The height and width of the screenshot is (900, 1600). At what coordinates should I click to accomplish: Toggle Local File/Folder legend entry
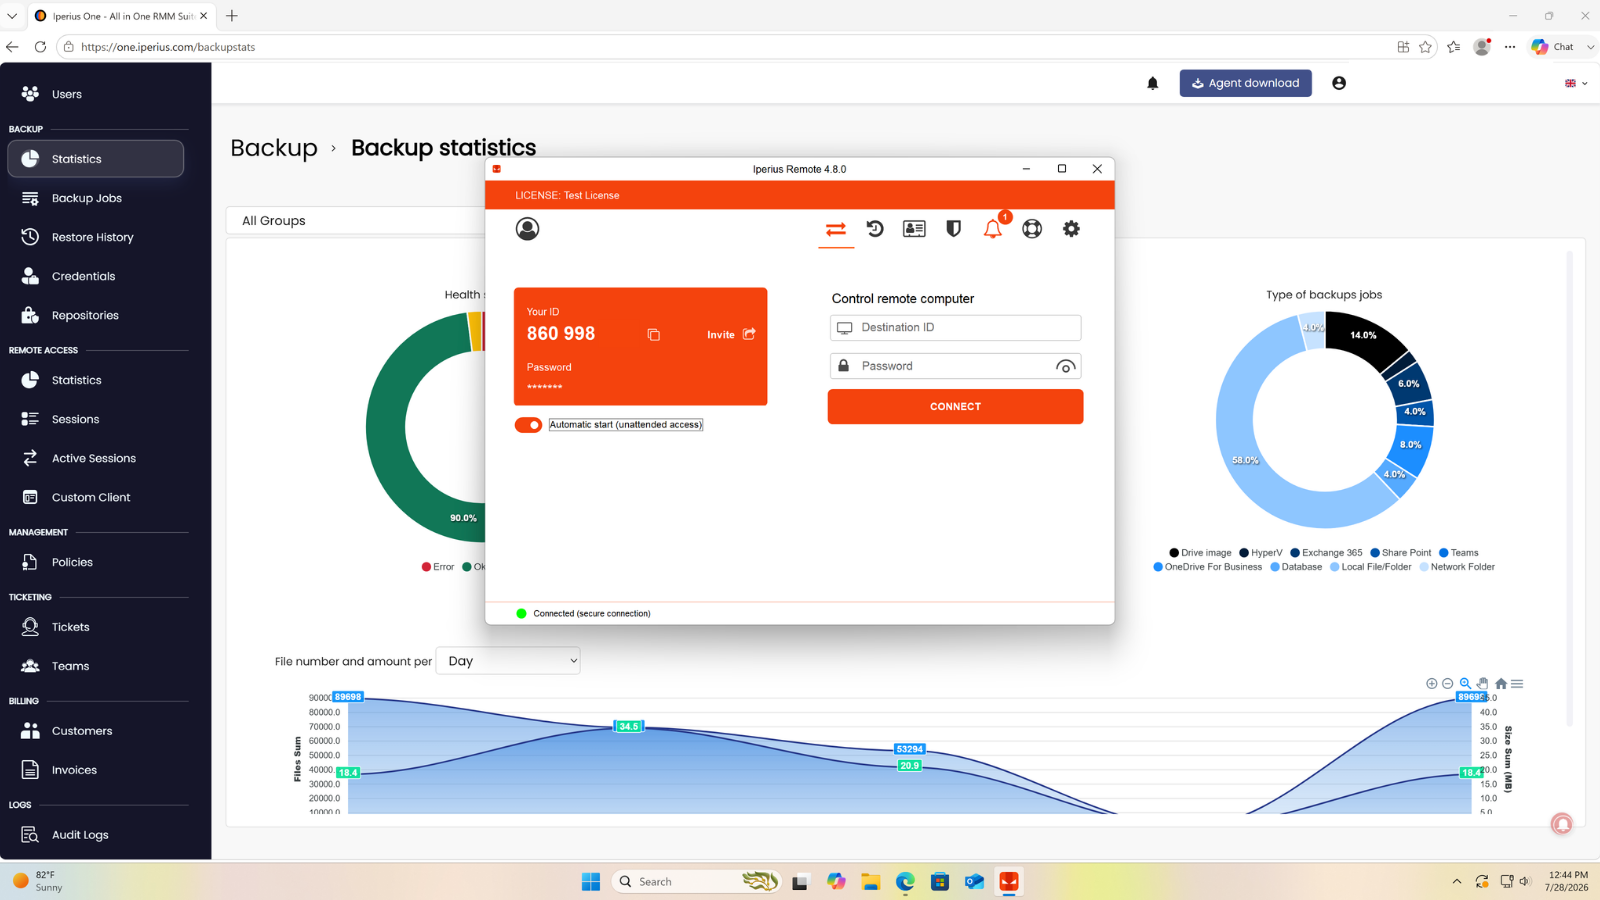pos(1371,567)
